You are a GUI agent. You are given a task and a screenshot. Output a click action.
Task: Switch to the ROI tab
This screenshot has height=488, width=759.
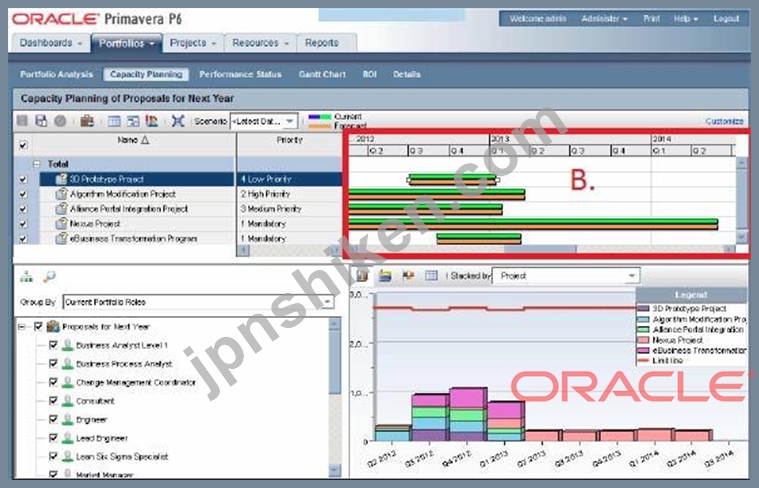(x=370, y=74)
